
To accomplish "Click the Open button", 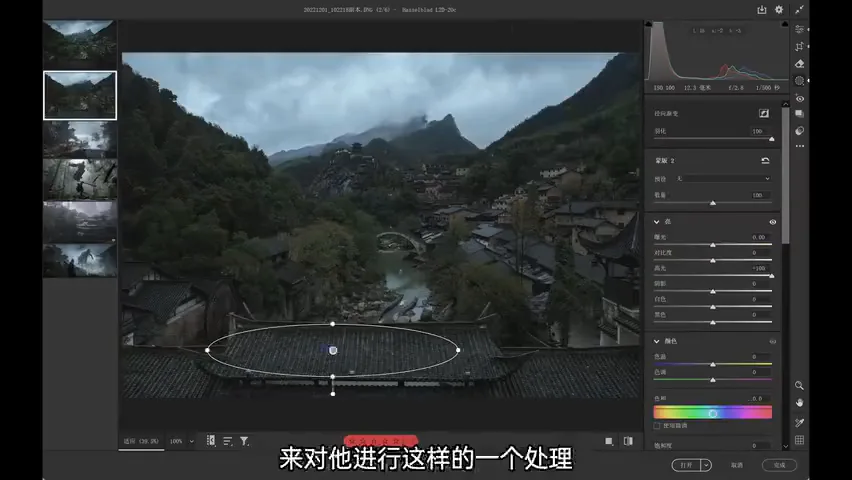I will (x=686, y=465).
